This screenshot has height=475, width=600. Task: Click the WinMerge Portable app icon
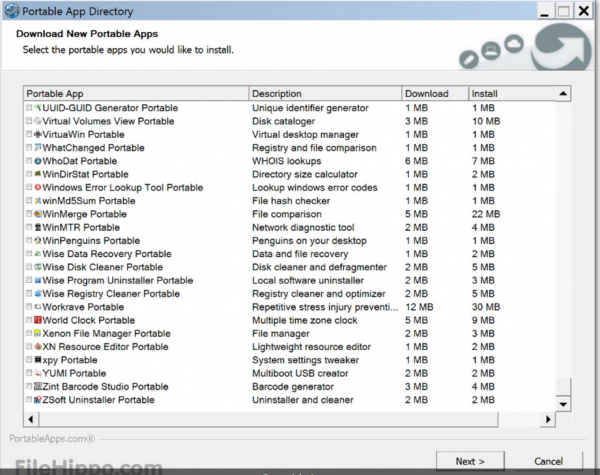[x=38, y=214]
